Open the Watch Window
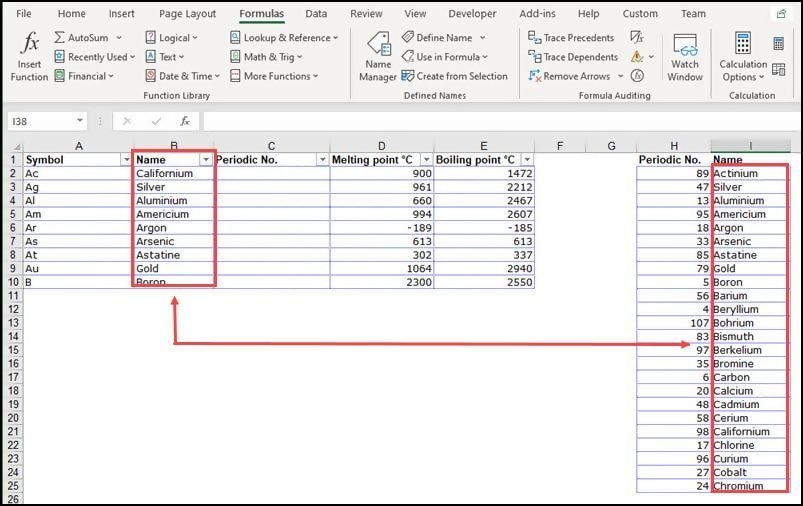The image size is (803, 506). (685, 56)
